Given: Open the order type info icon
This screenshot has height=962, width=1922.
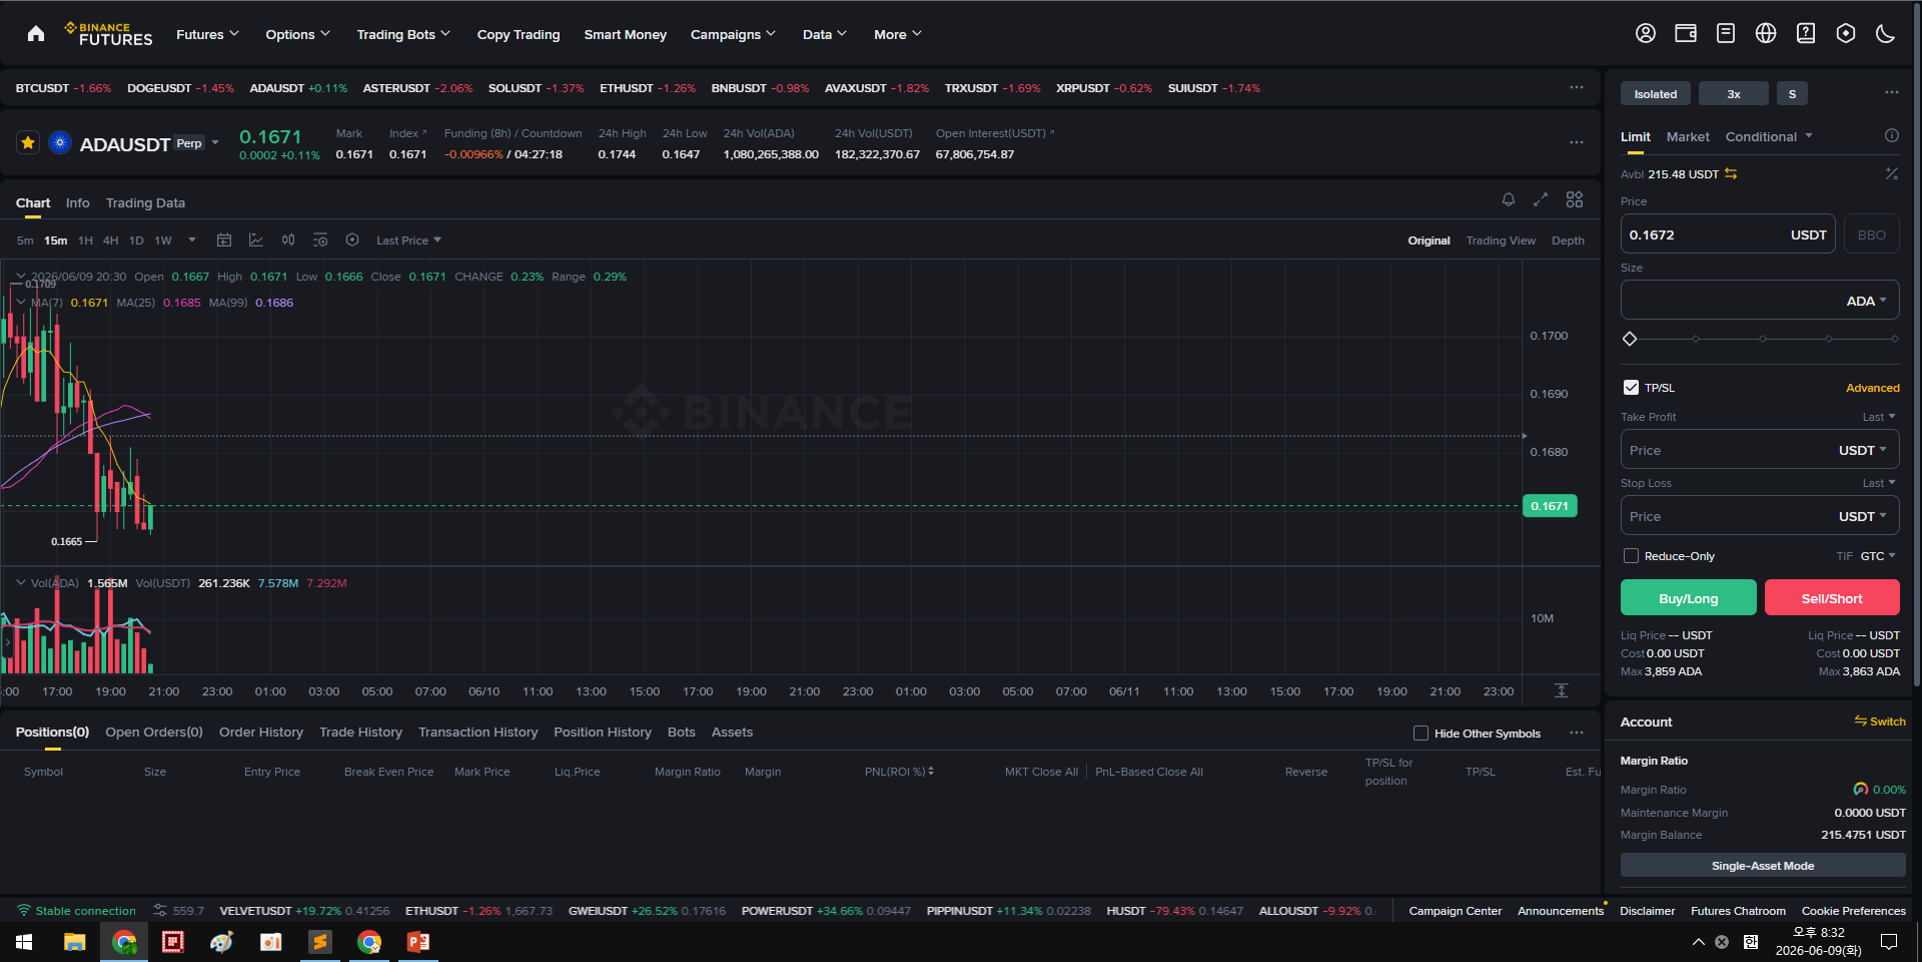Looking at the screenshot, I should (x=1891, y=136).
